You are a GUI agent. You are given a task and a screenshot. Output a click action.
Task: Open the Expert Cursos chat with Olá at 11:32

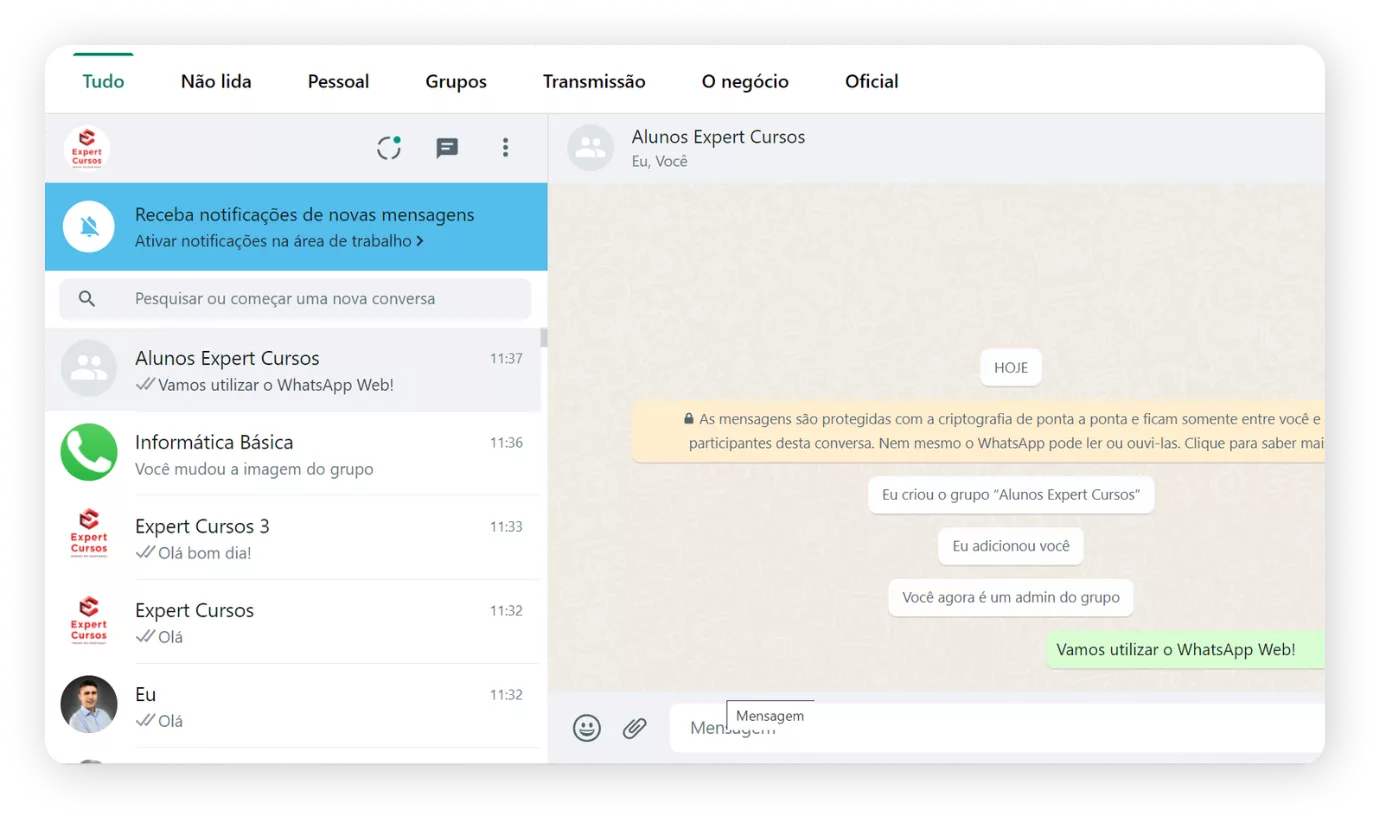[293, 622]
